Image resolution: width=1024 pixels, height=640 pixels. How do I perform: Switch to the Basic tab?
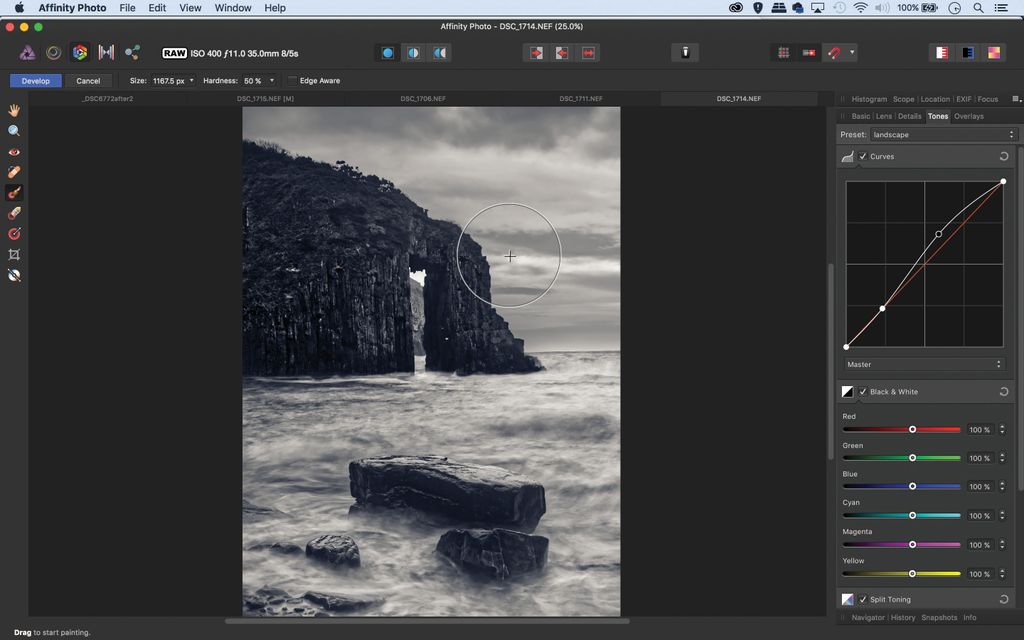860,116
